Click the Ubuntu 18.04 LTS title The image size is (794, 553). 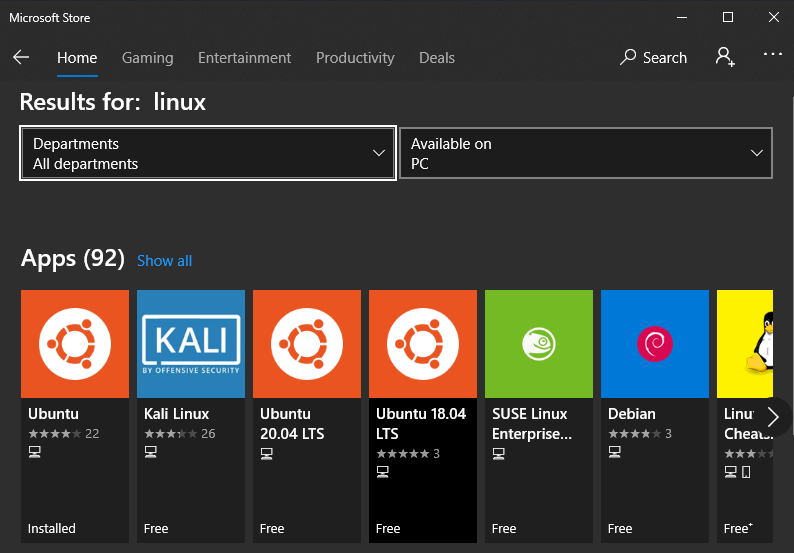point(421,424)
